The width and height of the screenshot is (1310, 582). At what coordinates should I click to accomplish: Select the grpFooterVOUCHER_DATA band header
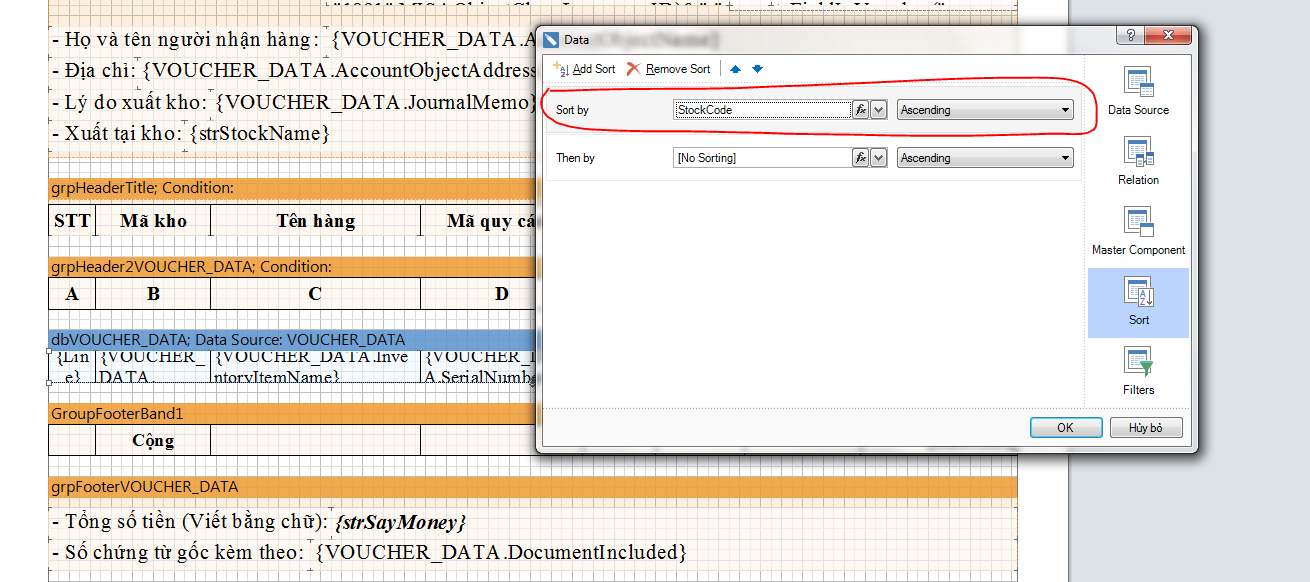(533, 487)
